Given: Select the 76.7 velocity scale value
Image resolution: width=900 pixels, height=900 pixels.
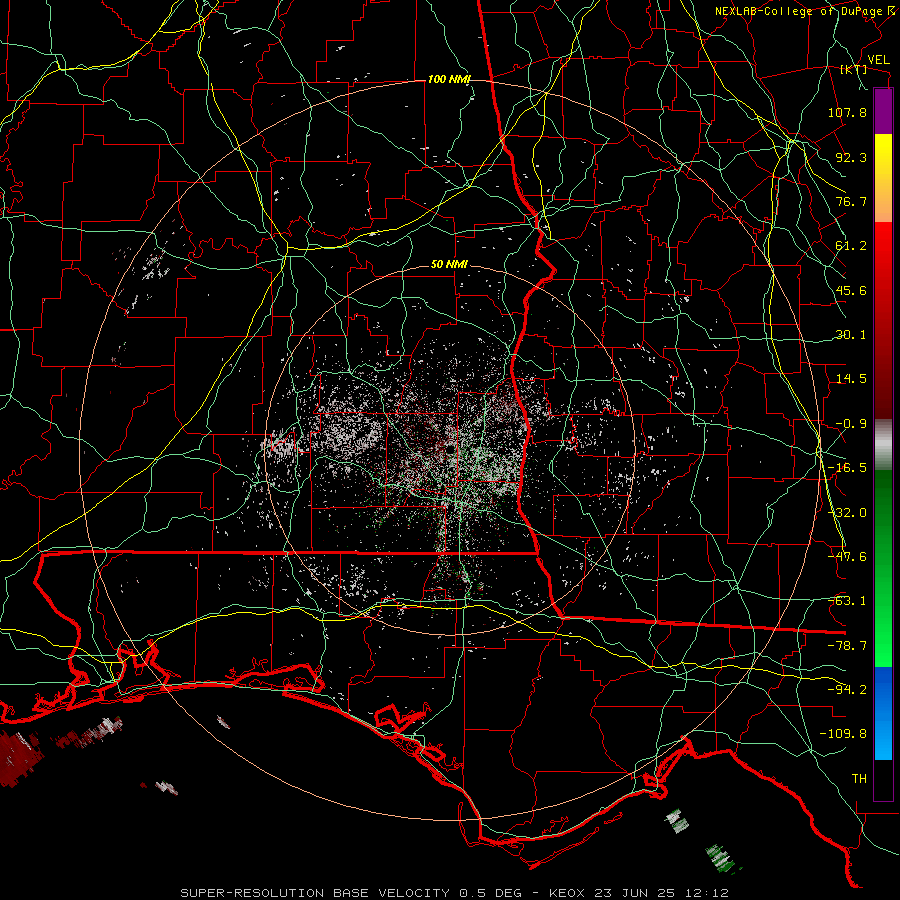Looking at the screenshot, I should (851, 201).
